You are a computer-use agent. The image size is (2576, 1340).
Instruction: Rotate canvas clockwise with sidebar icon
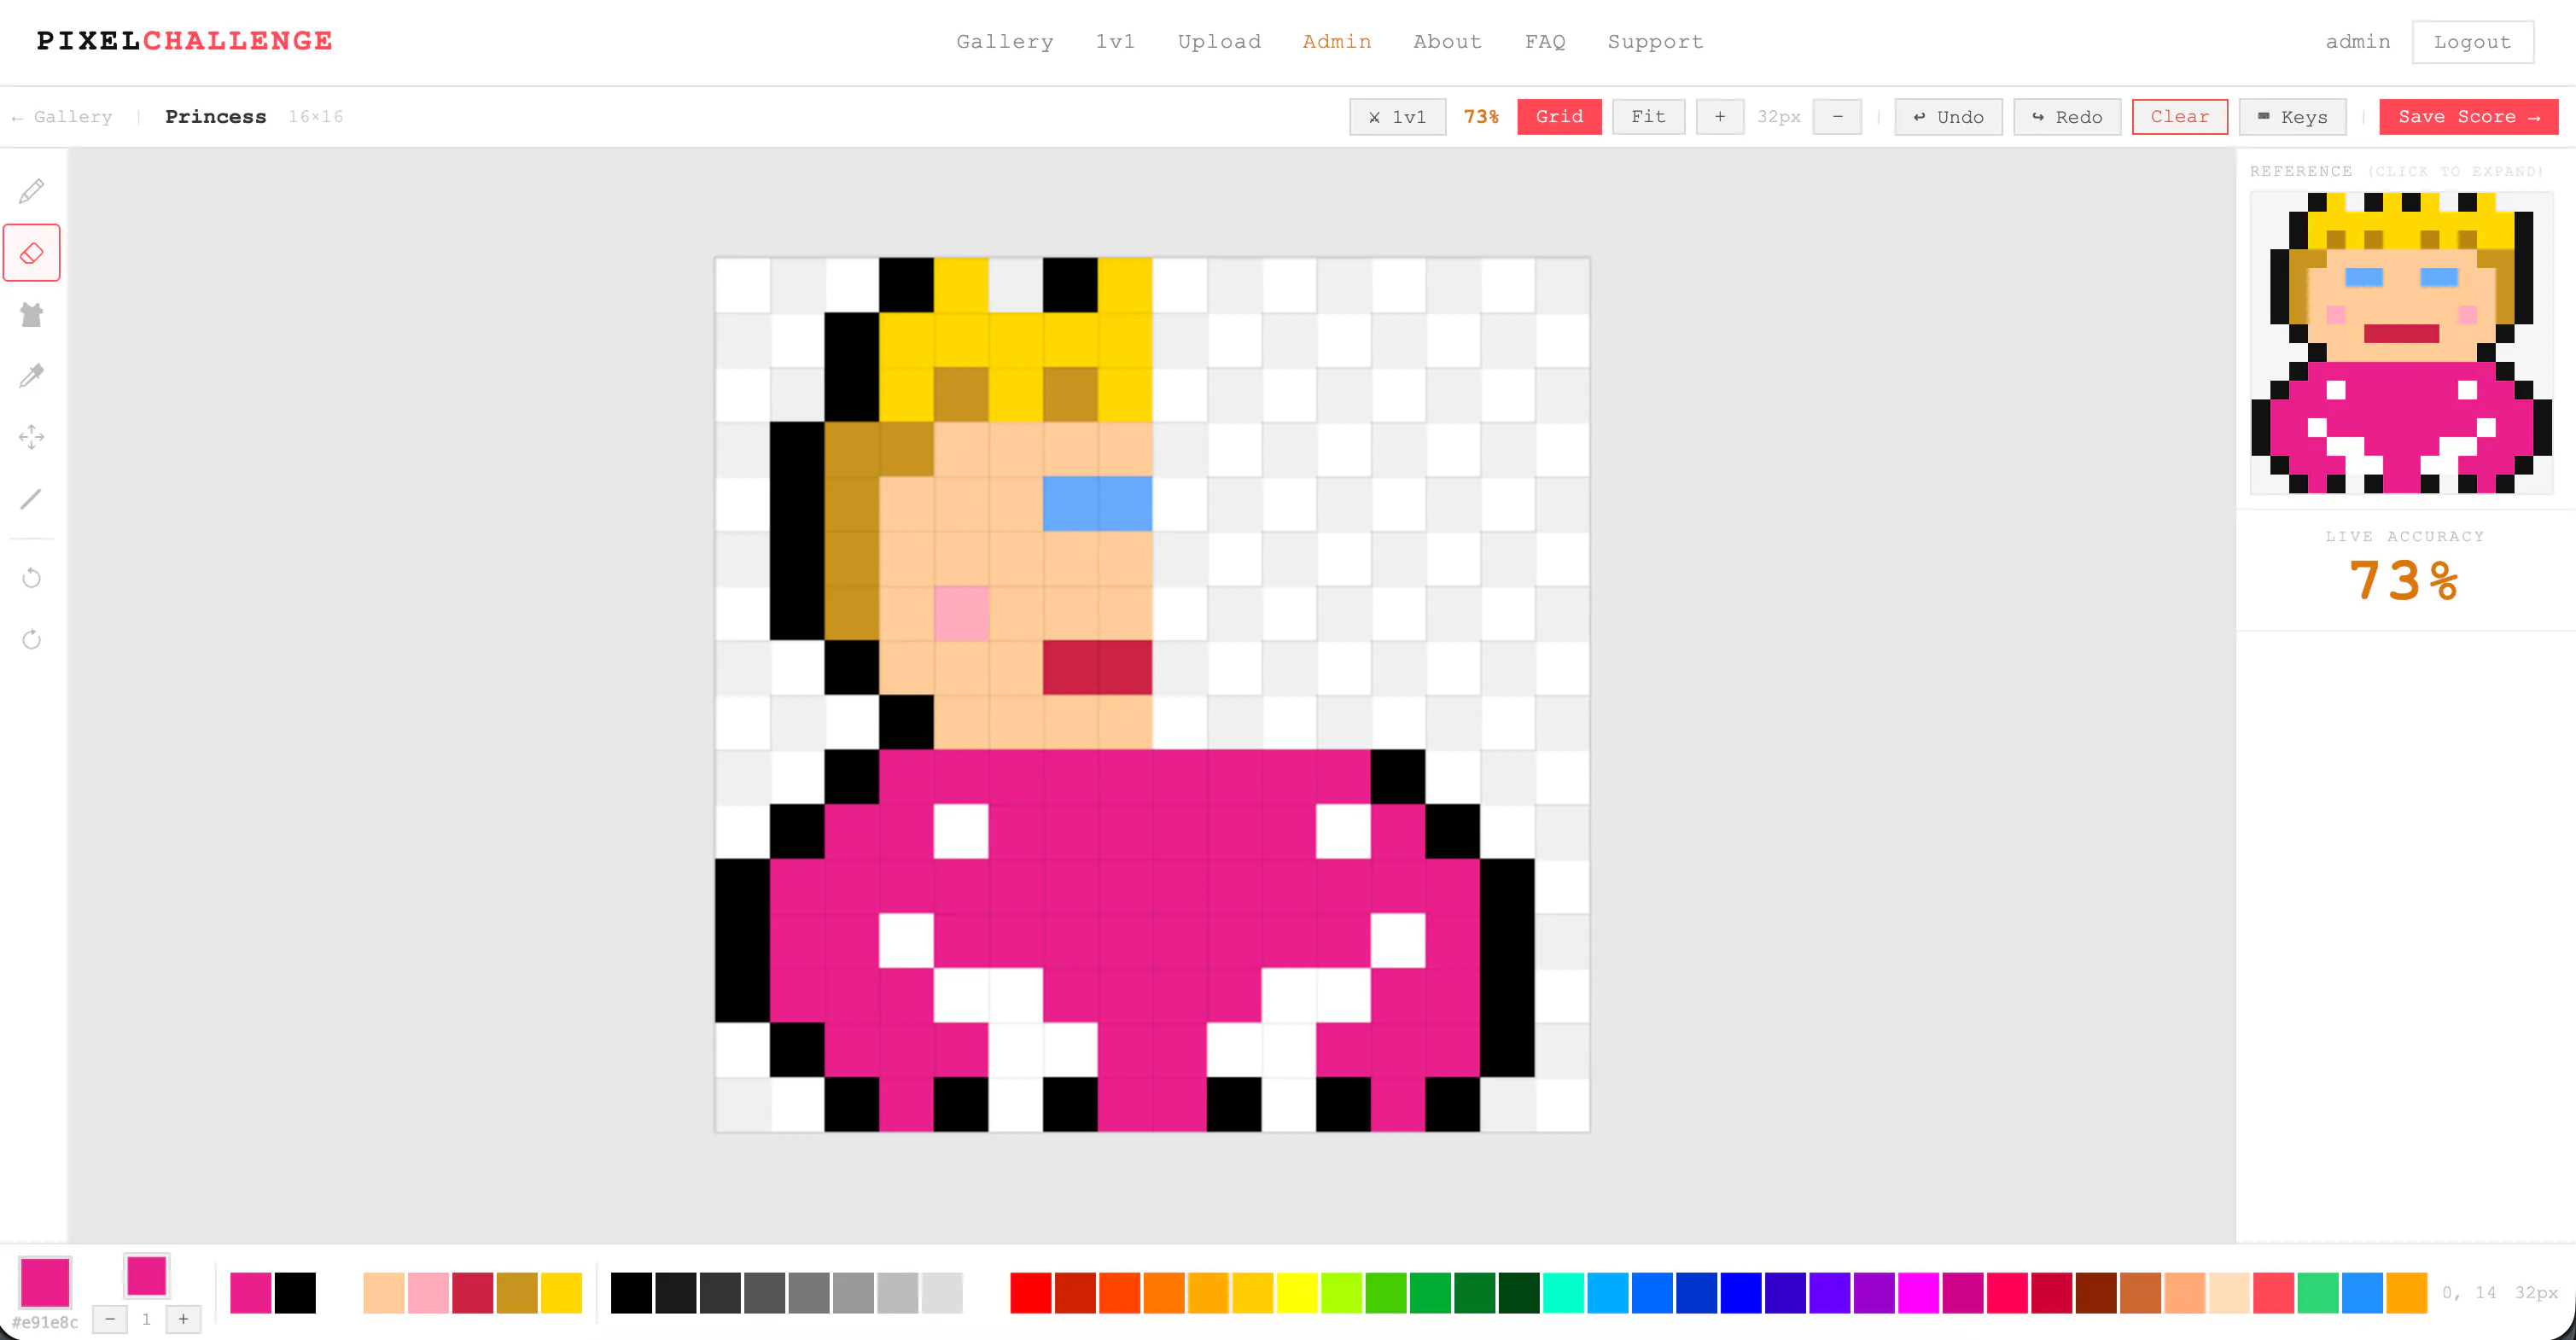(x=32, y=640)
